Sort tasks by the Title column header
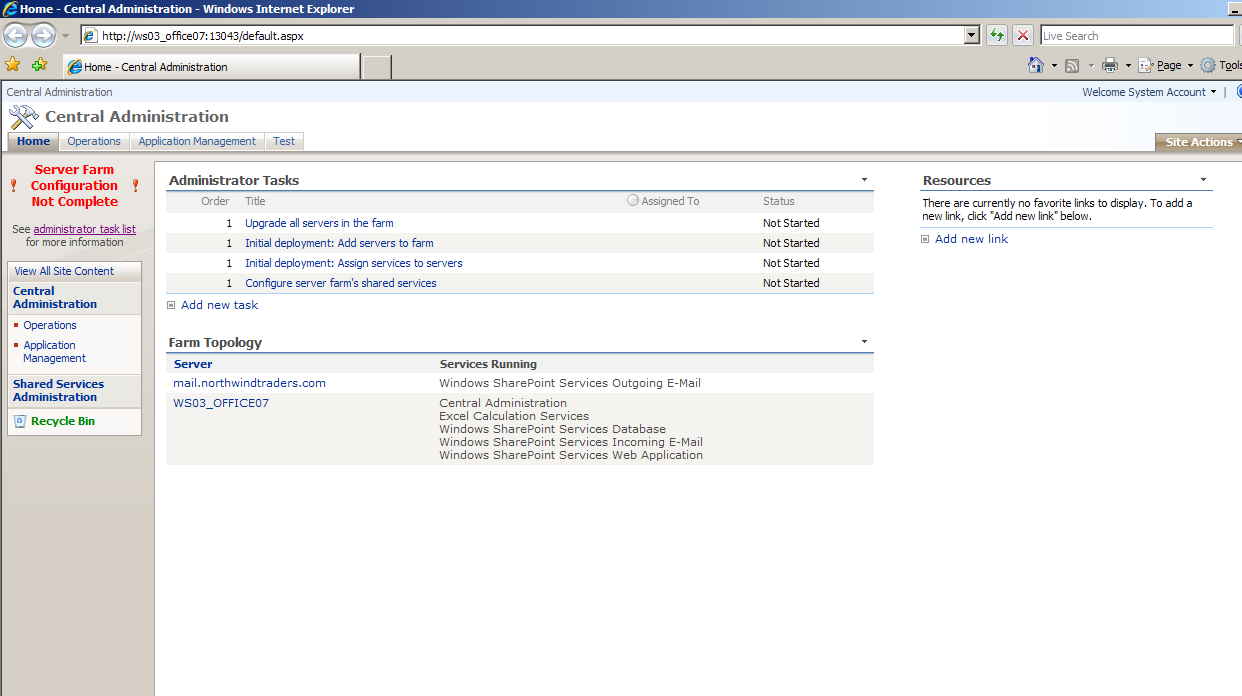 coord(255,201)
